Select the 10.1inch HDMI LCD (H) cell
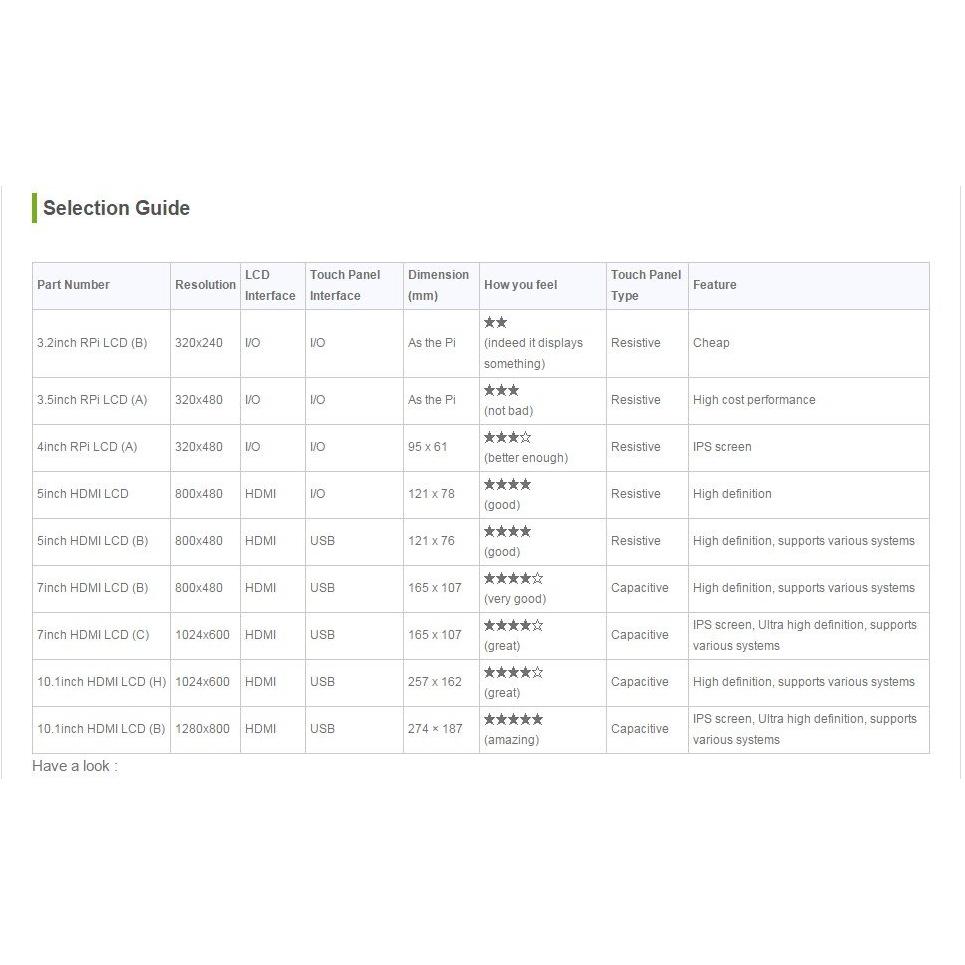This screenshot has width=965, height=965. (x=102, y=682)
